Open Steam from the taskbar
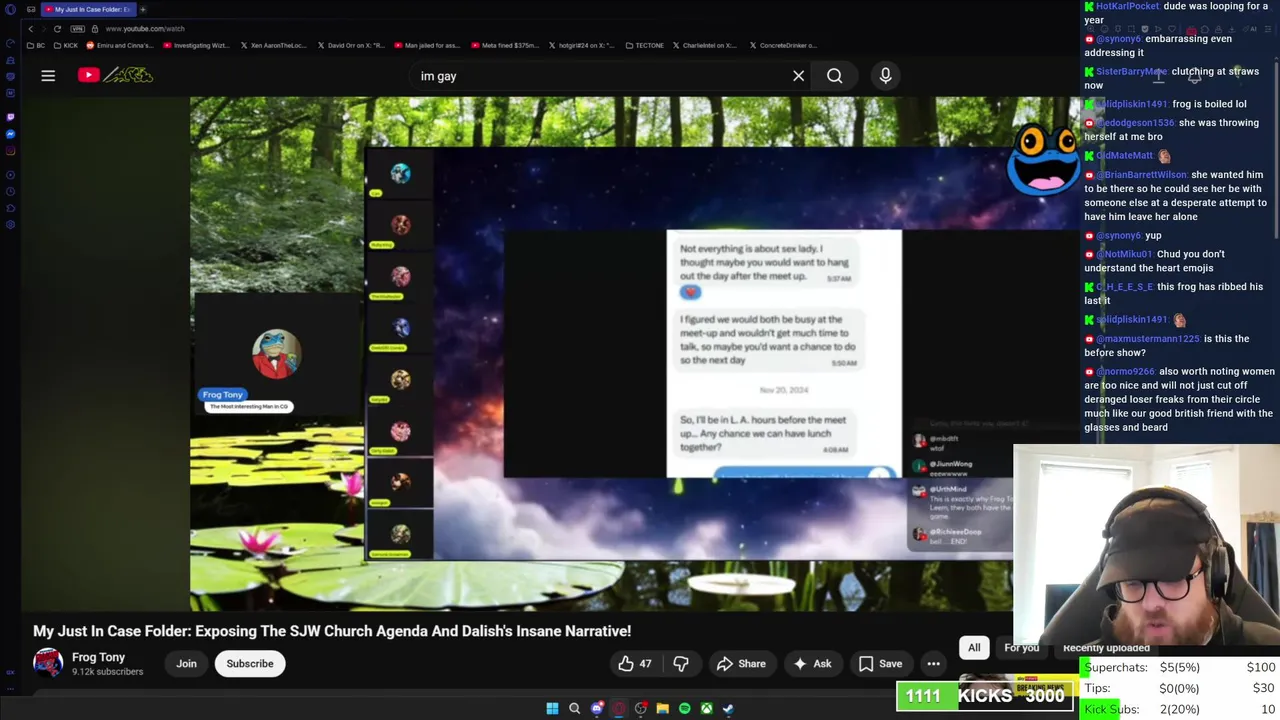The width and height of the screenshot is (1280, 720). tap(728, 708)
